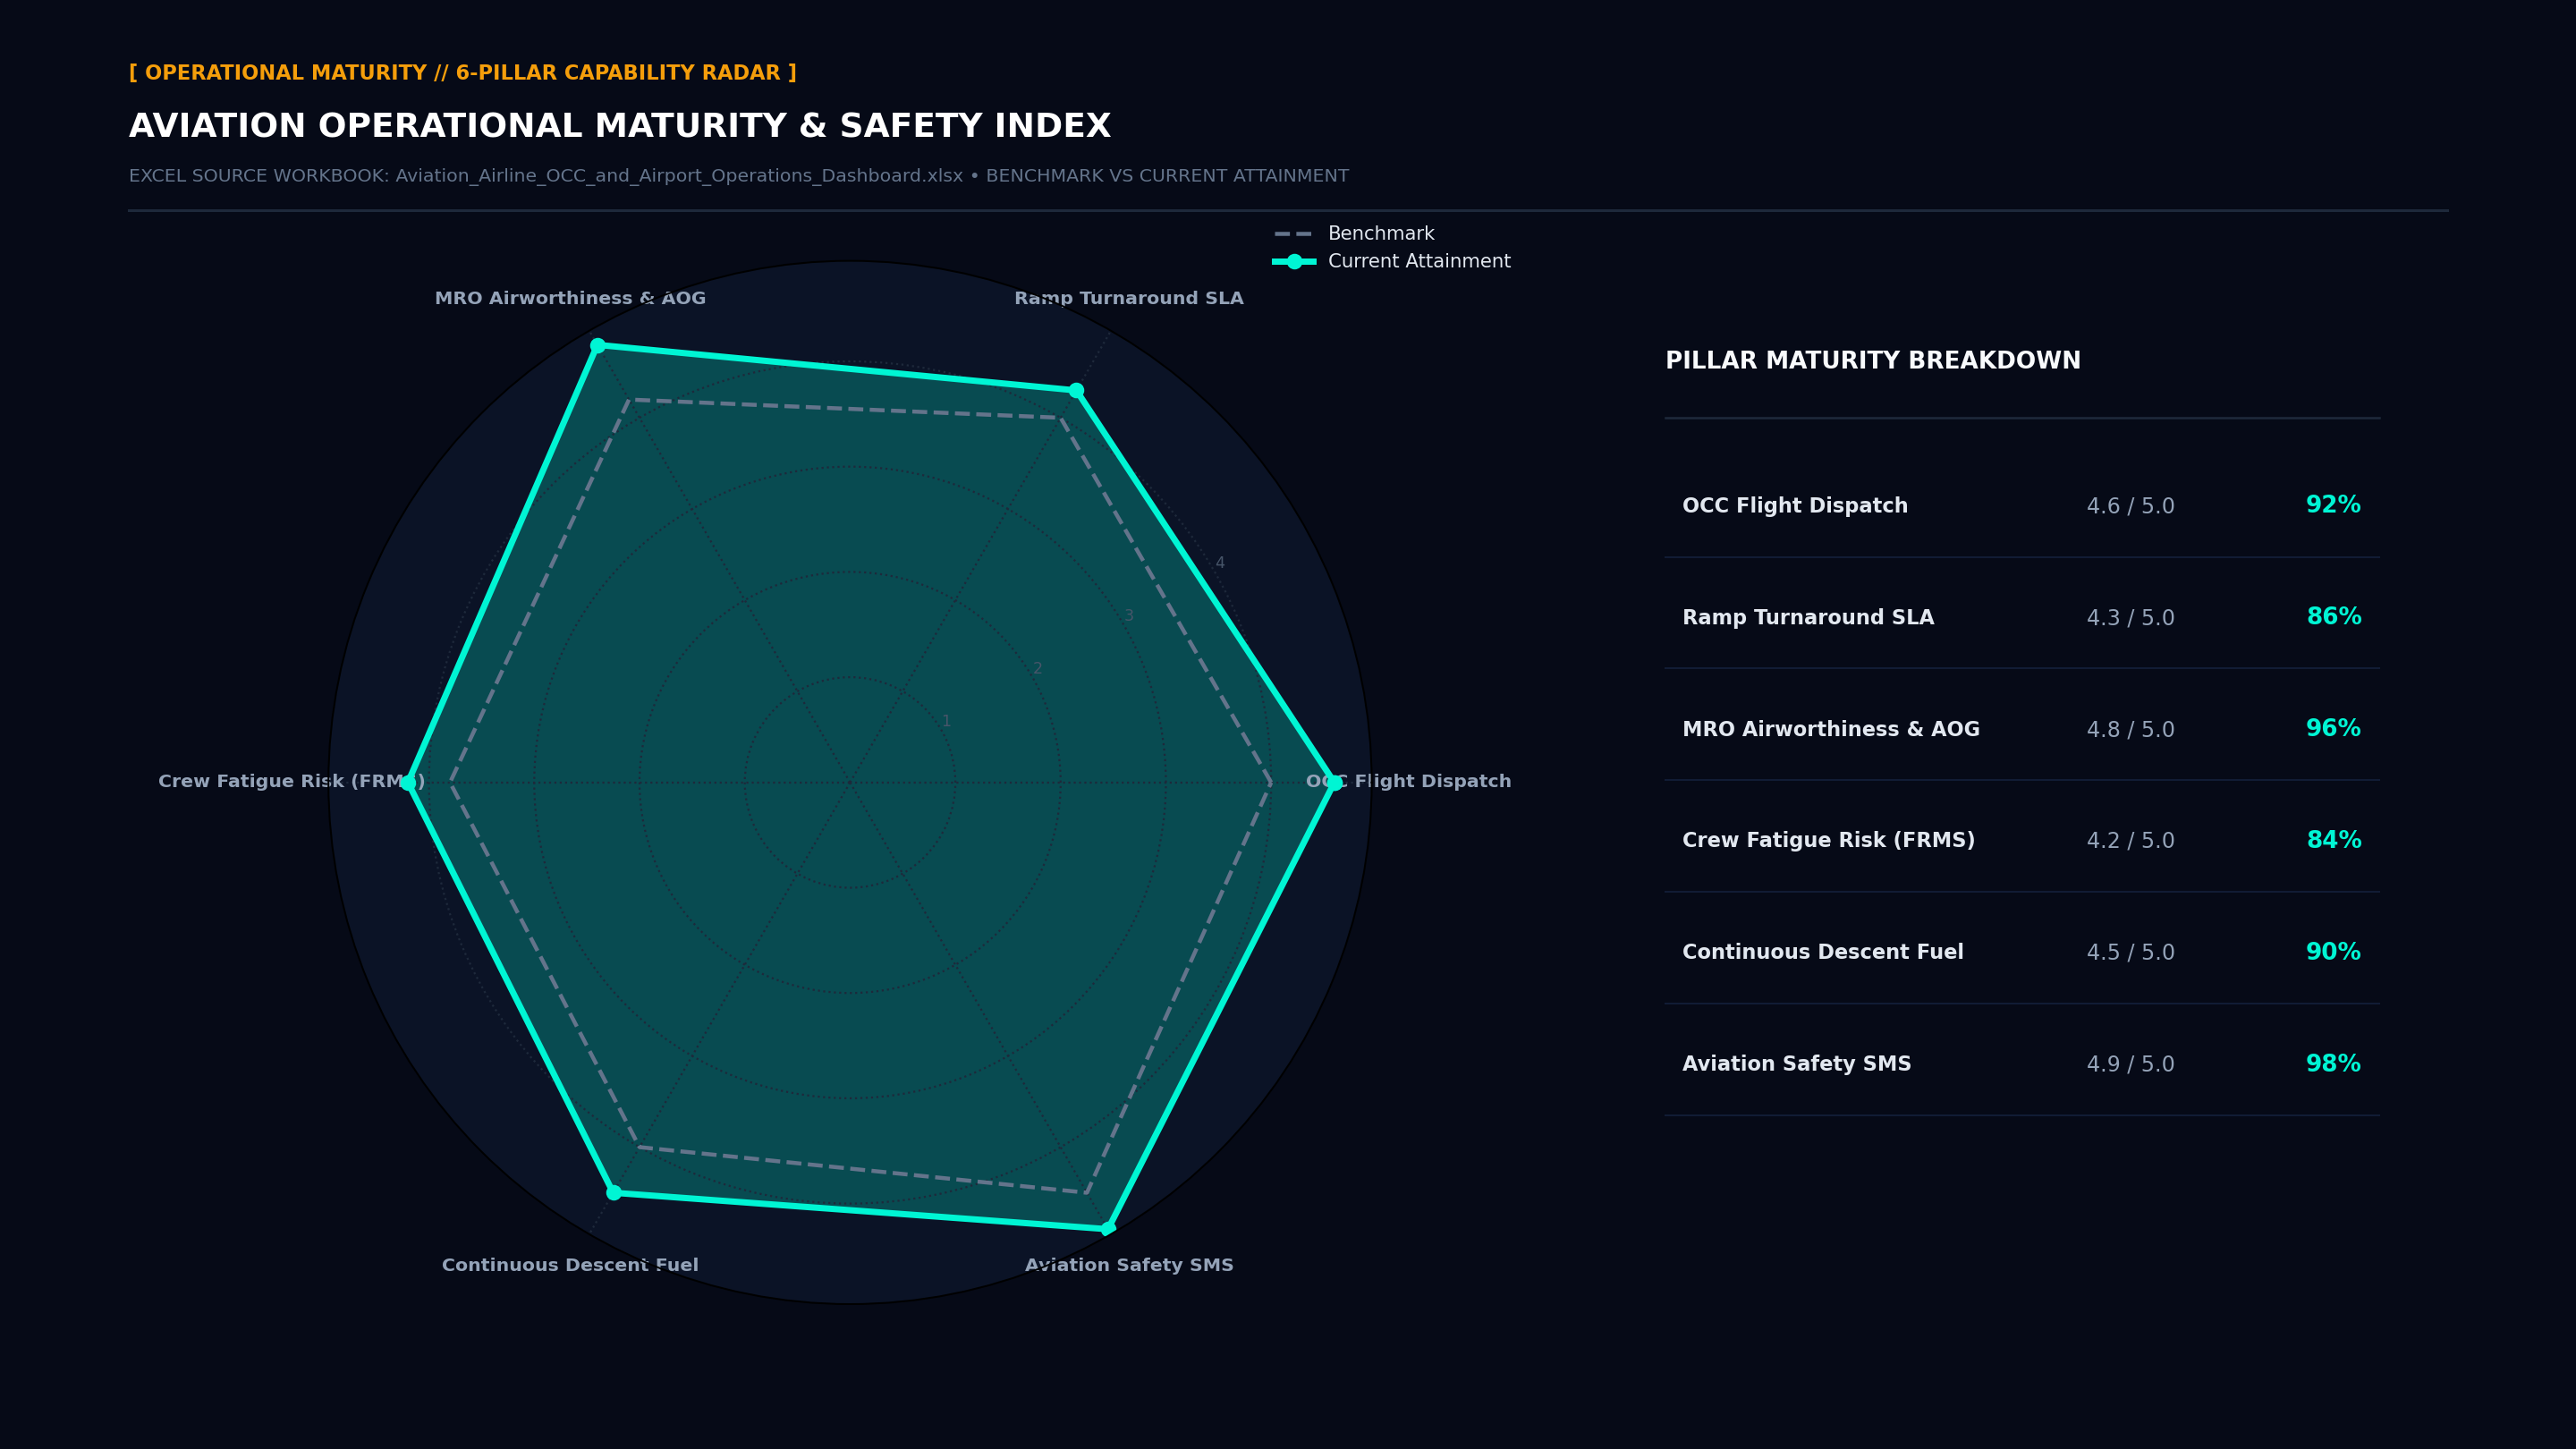The image size is (2576, 1449).
Task: Click the 96% percentage value
Action: coord(2333,729)
